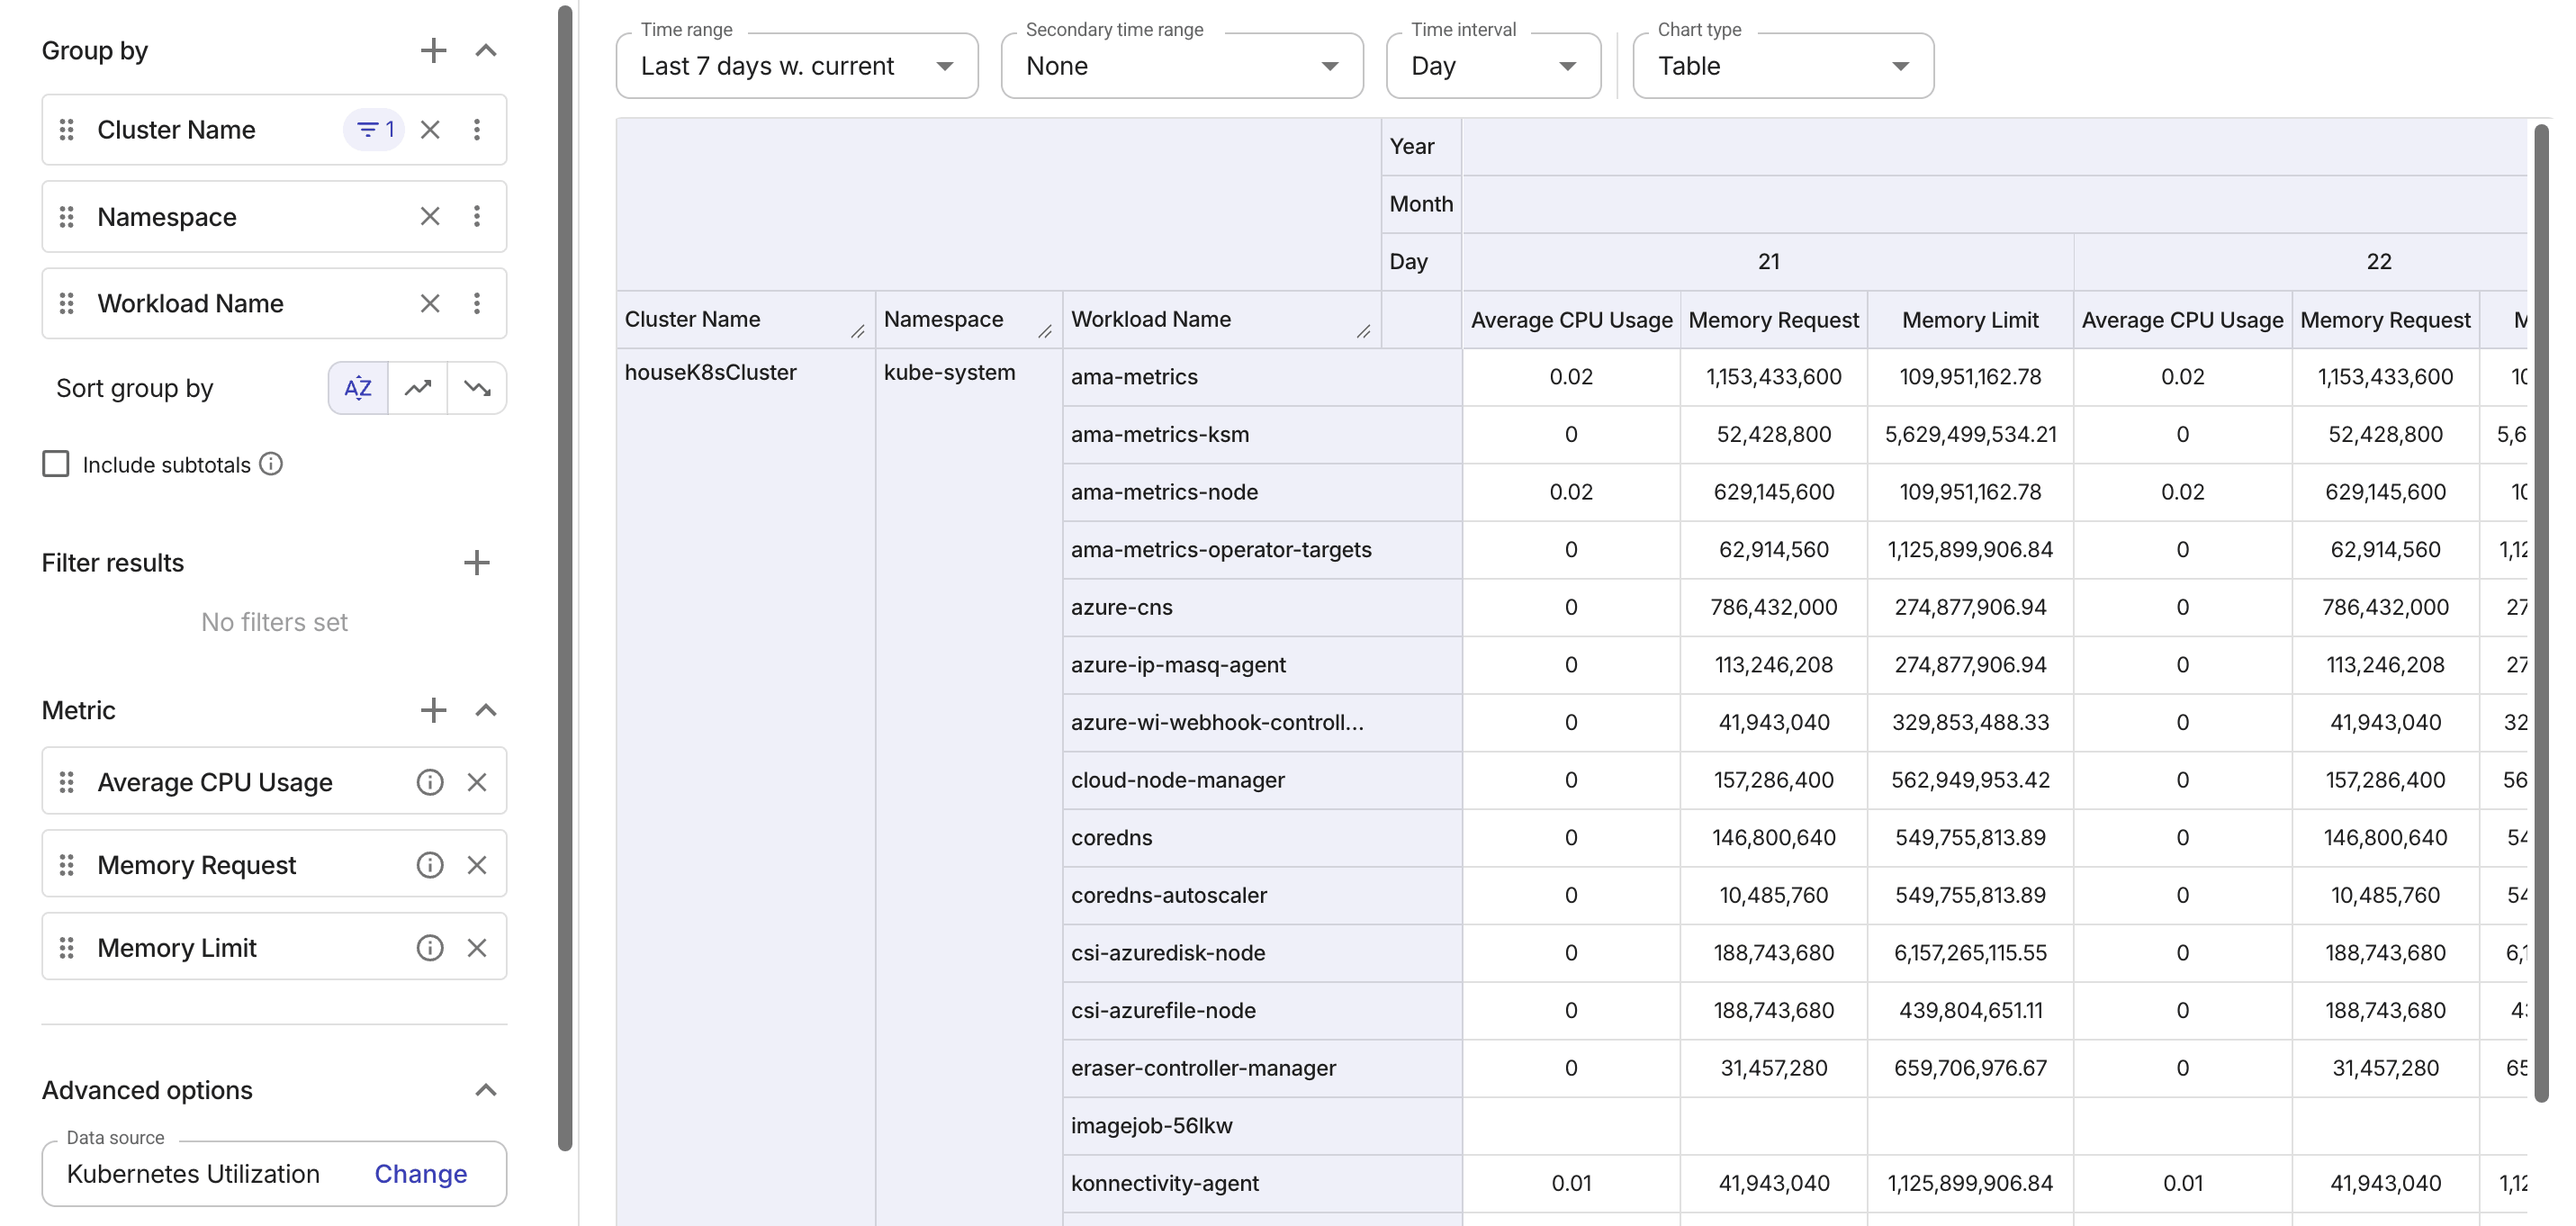Click the Cluster Name column header

point(745,320)
